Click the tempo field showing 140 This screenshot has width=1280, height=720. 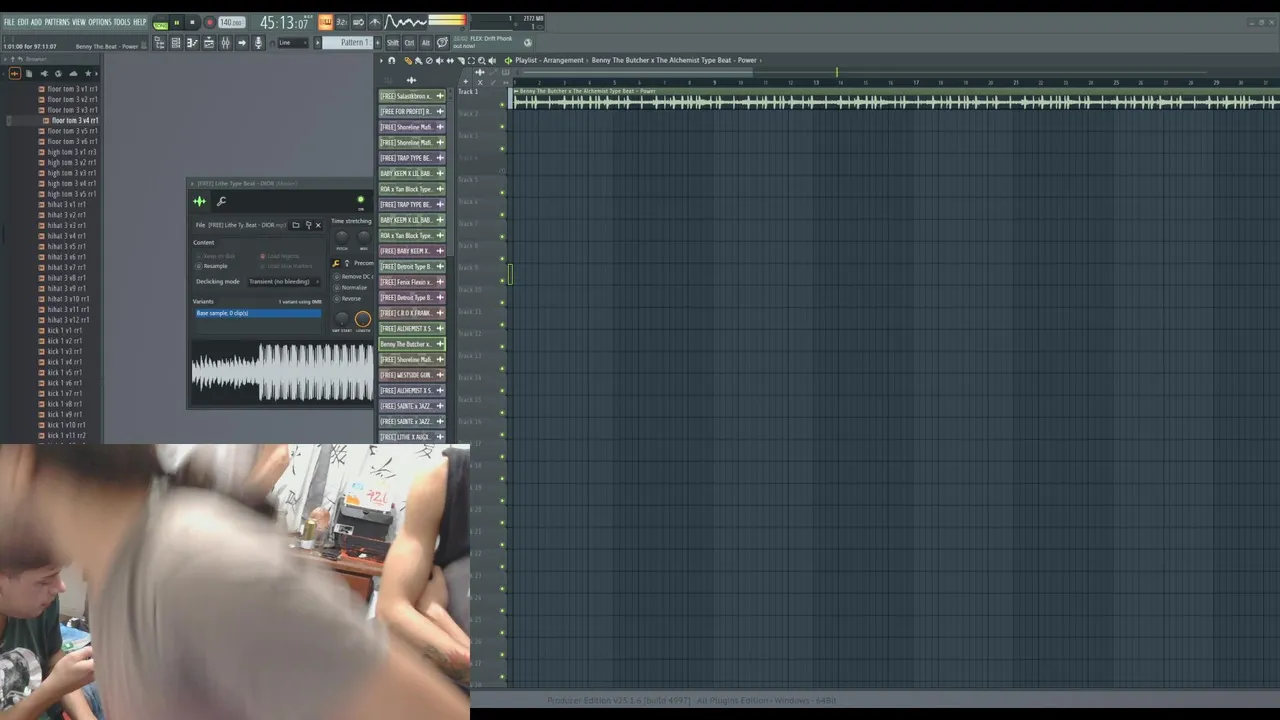231,22
